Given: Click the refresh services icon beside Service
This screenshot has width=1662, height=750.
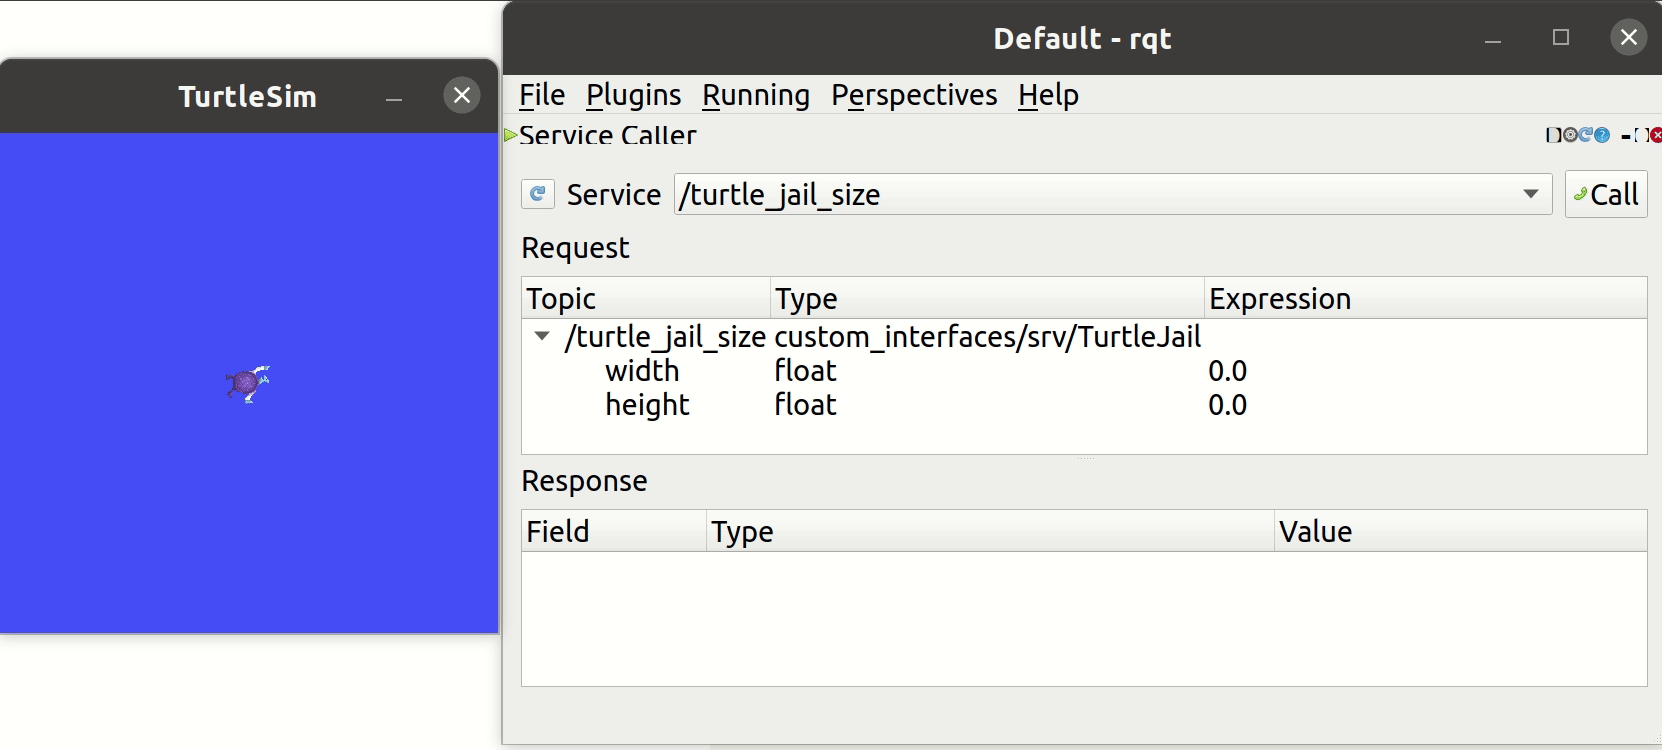Looking at the screenshot, I should click(x=537, y=194).
